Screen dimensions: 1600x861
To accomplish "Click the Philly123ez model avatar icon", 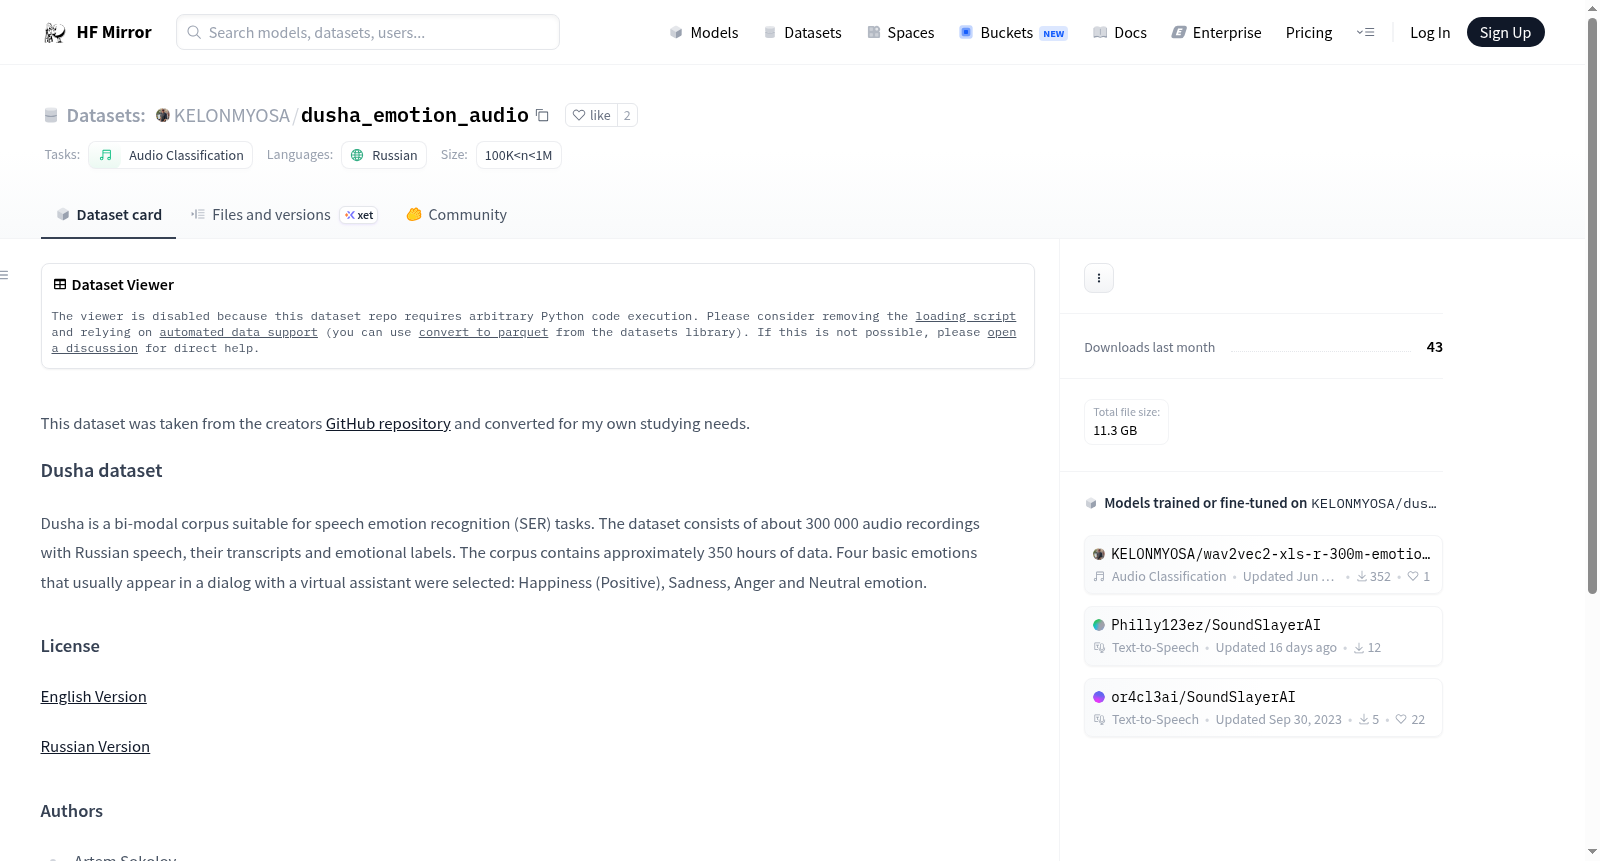I will coord(1099,625).
